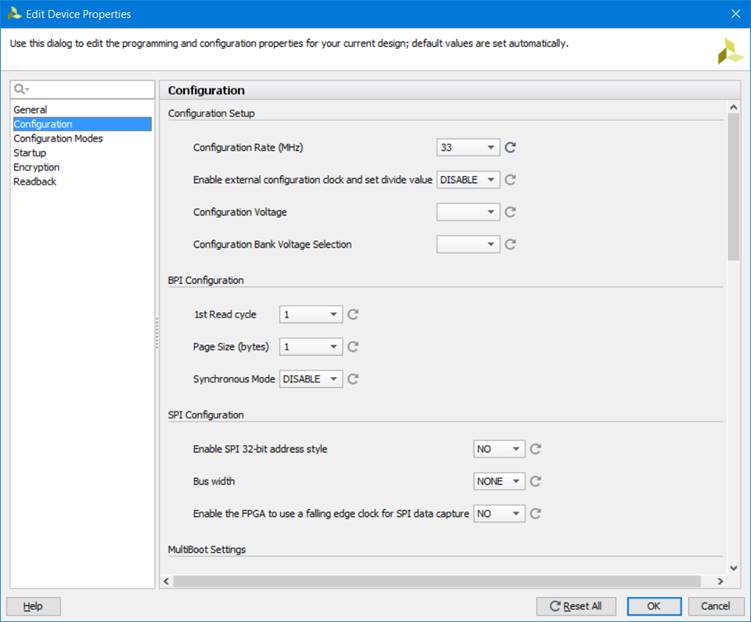Reset Synchronous Mode to default
Viewport: 751px width, 622px height.
pos(352,379)
